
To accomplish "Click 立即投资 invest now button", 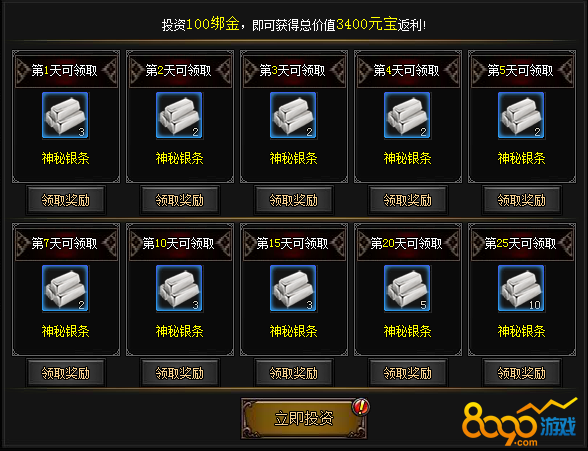I will coord(304,418).
